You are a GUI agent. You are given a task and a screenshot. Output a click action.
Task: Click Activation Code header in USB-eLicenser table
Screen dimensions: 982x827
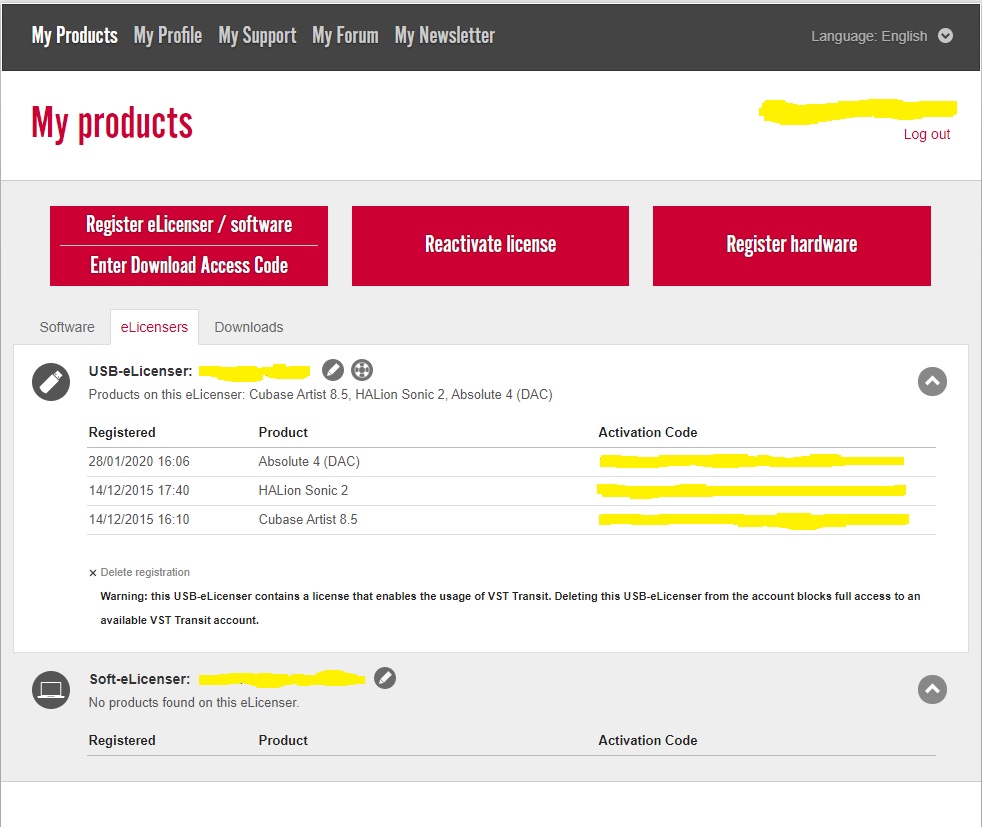click(x=648, y=433)
